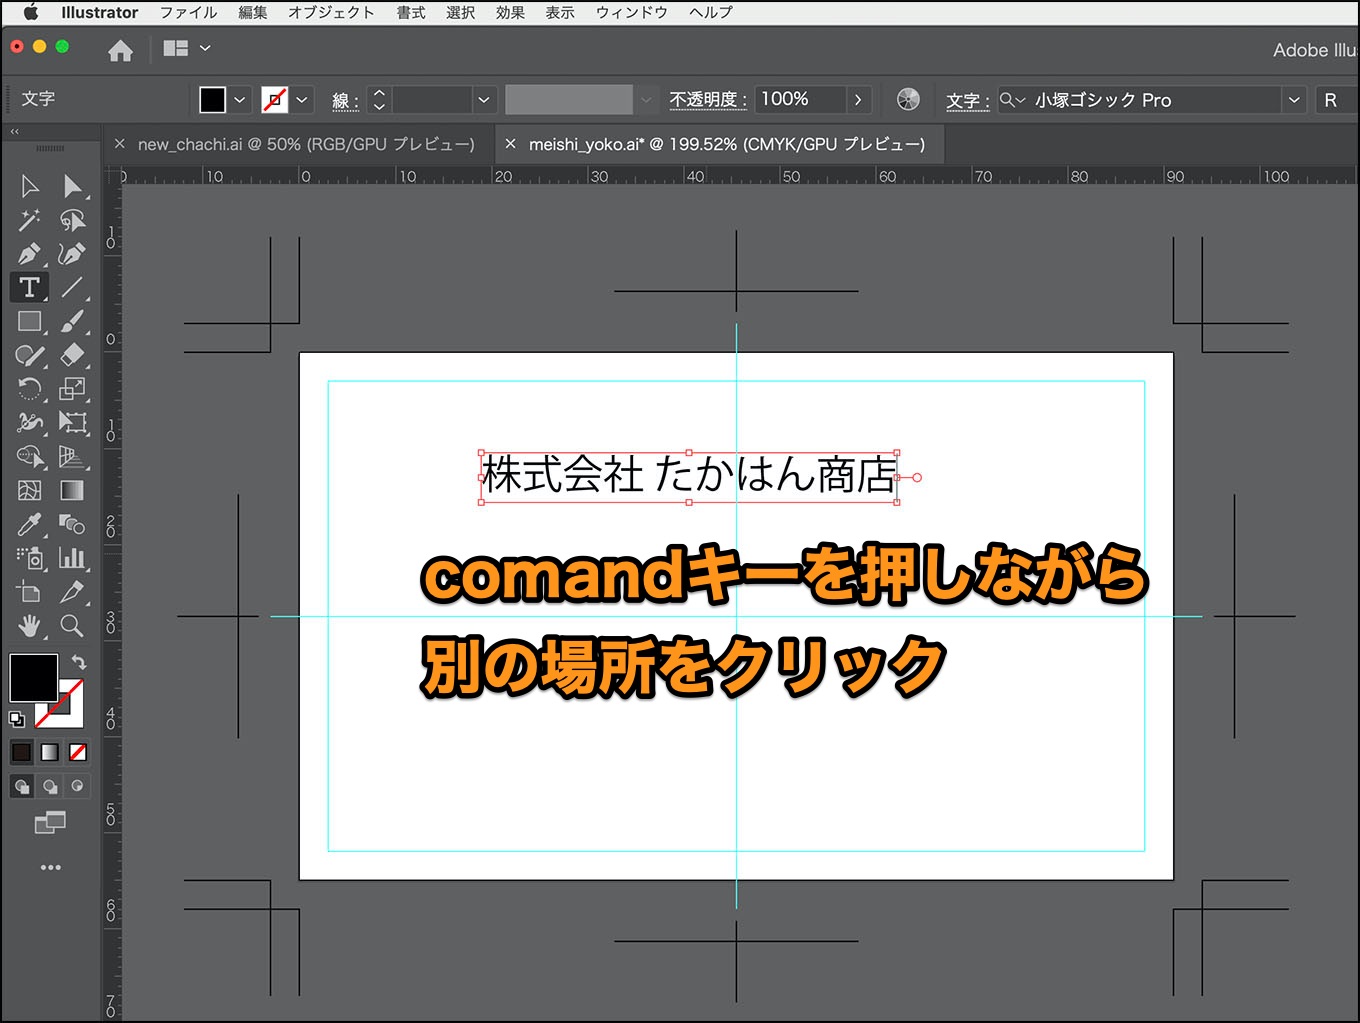Open the オブジェクト menu

click(x=331, y=13)
